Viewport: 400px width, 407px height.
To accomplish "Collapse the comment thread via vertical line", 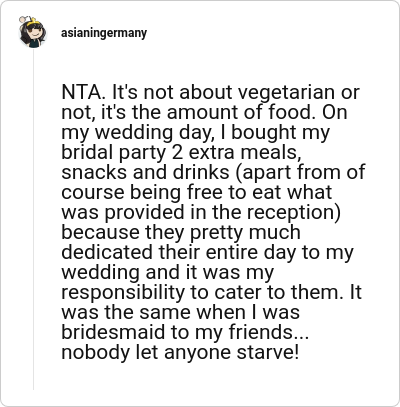I will coord(33,220).
